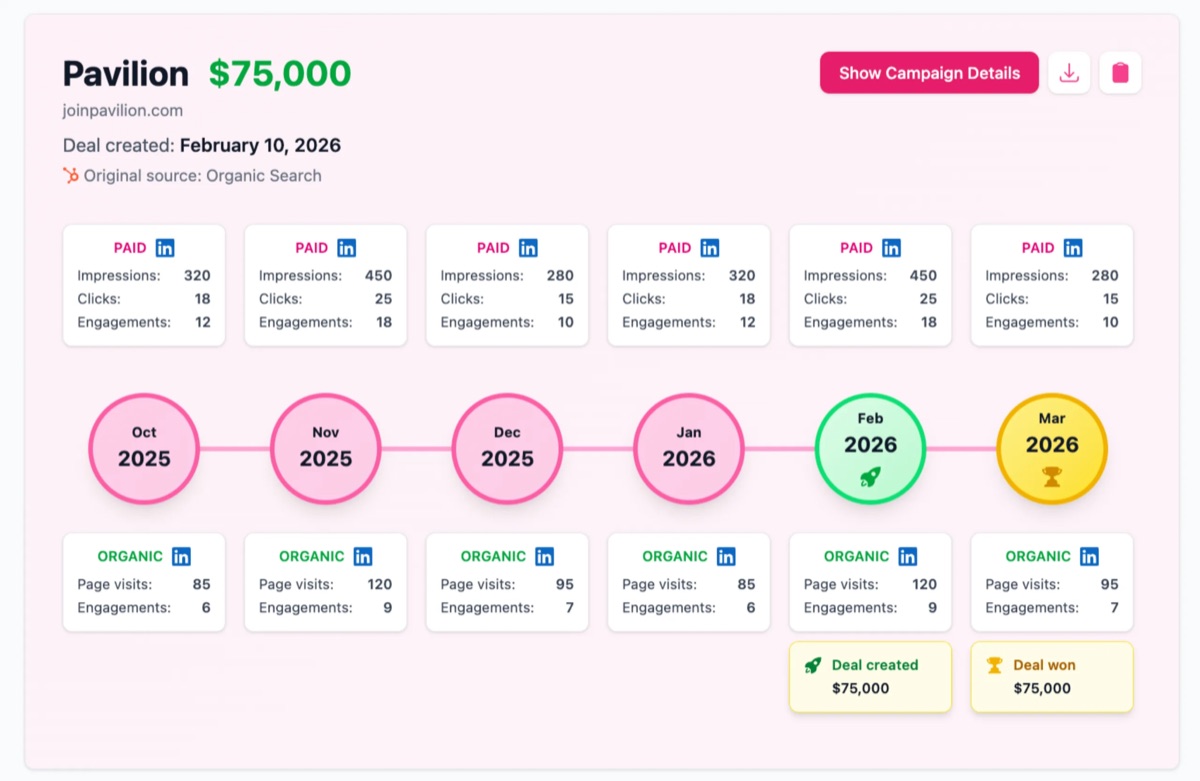This screenshot has width=1200, height=781.
Task: Click the PAID label in Jan 2026 card
Action: click(675, 248)
